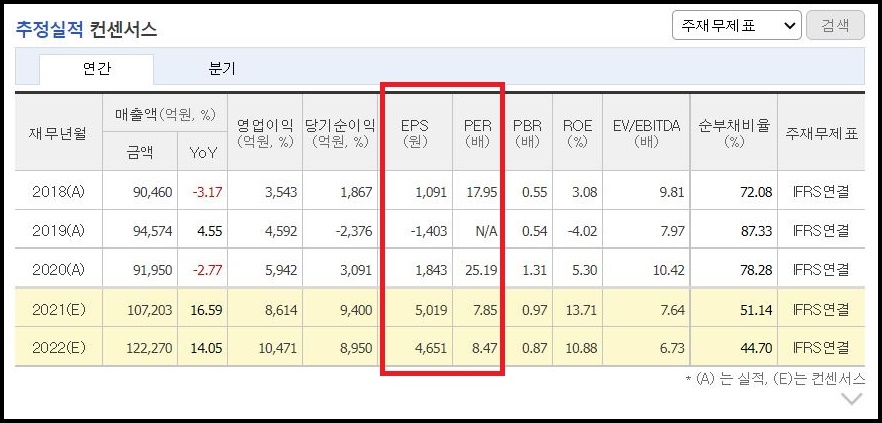Click operating profit value 4,592
Viewport: 882px width, 423px height.
click(x=281, y=231)
